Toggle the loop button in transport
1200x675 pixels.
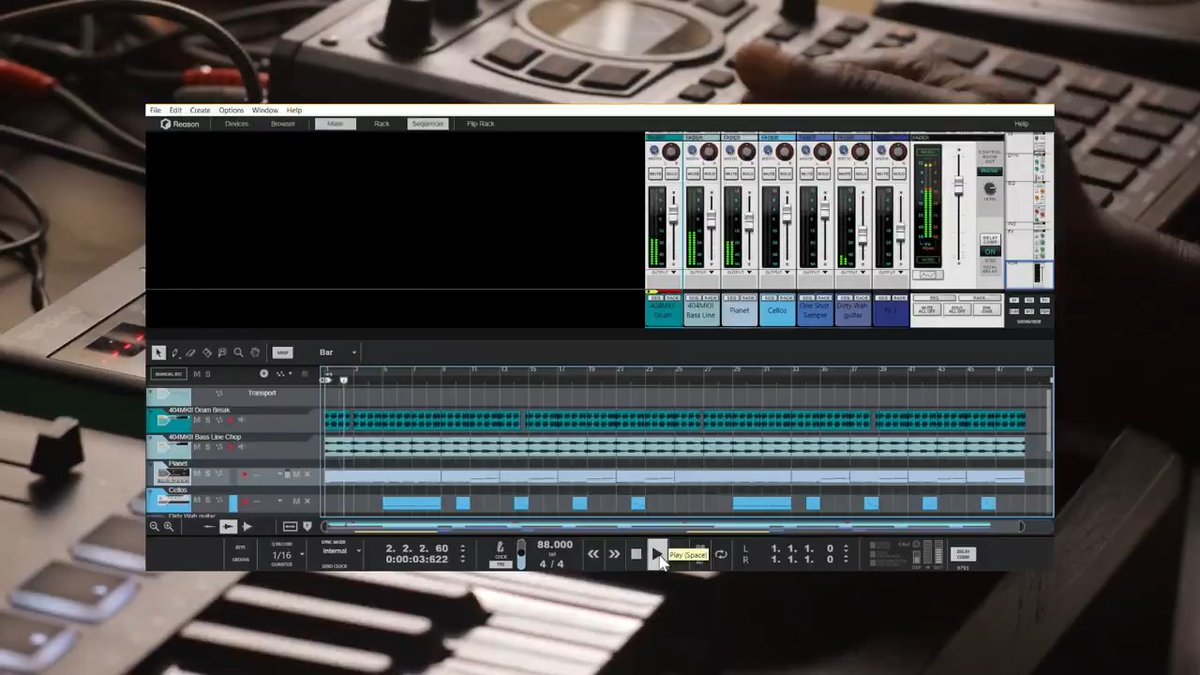click(720, 554)
